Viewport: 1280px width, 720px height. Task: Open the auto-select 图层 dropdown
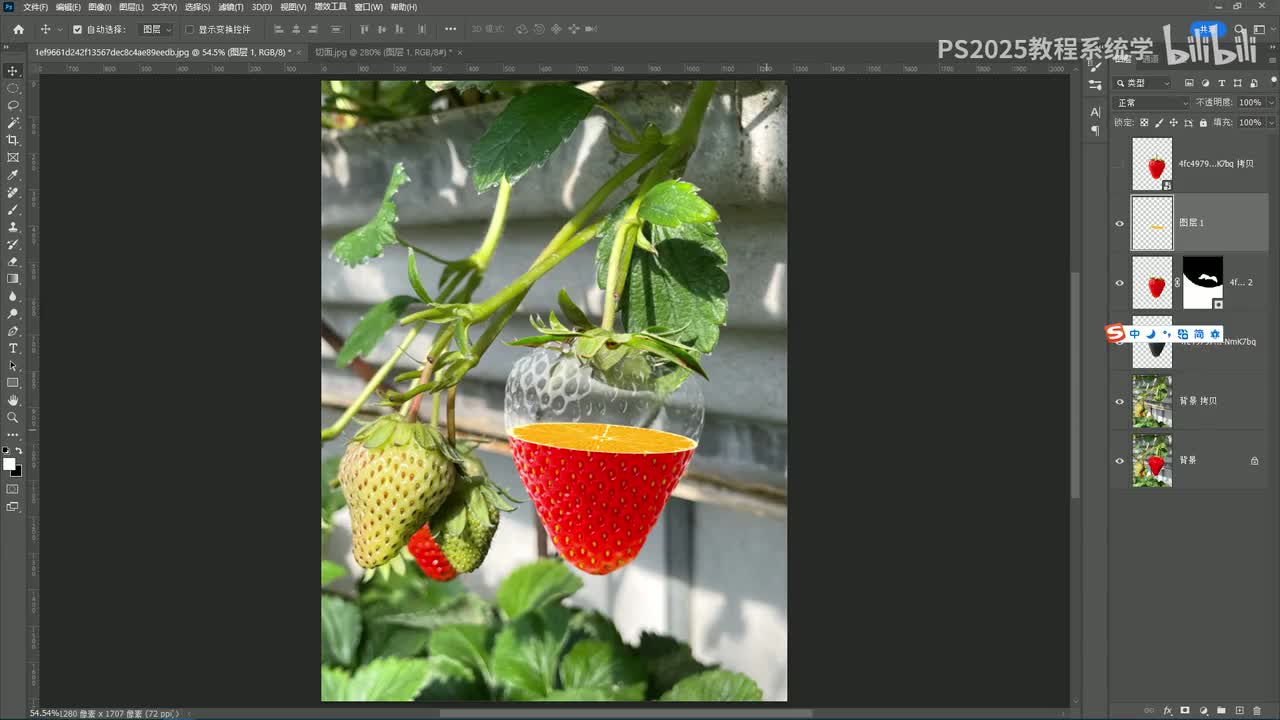(x=157, y=30)
